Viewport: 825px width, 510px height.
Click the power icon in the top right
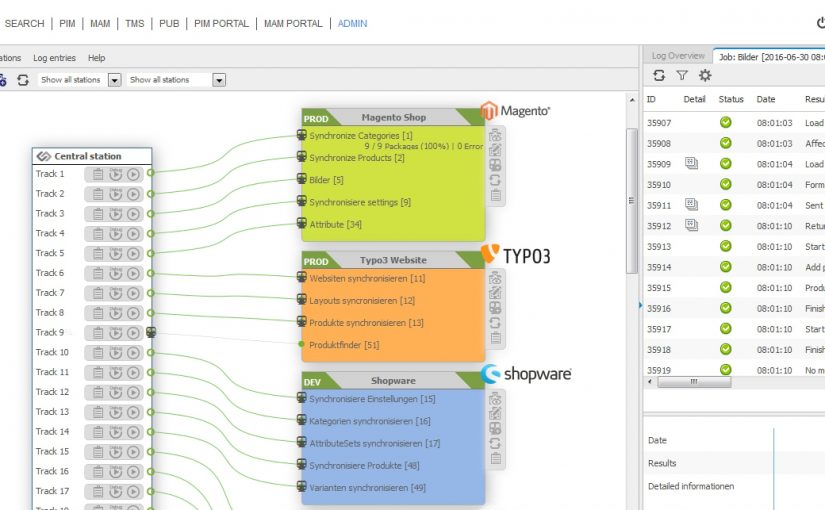coord(820,23)
